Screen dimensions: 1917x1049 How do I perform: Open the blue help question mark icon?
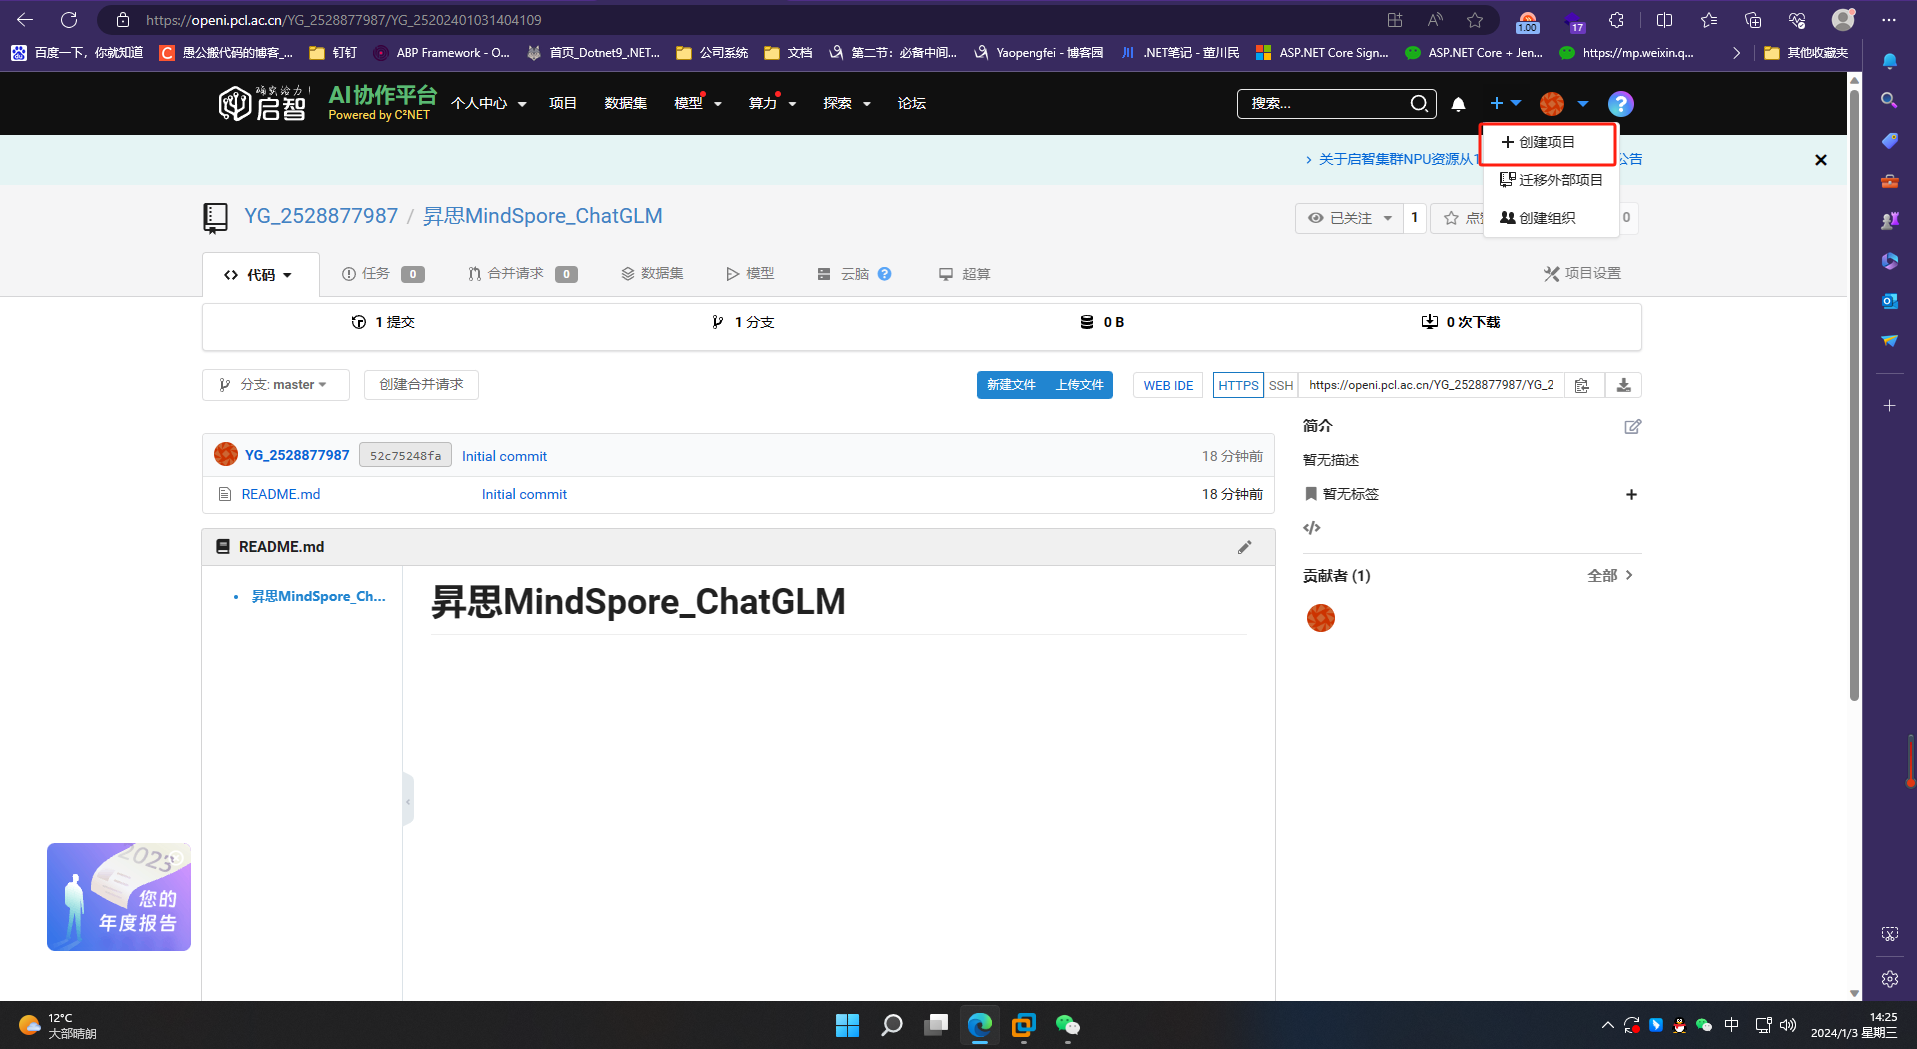click(1620, 104)
